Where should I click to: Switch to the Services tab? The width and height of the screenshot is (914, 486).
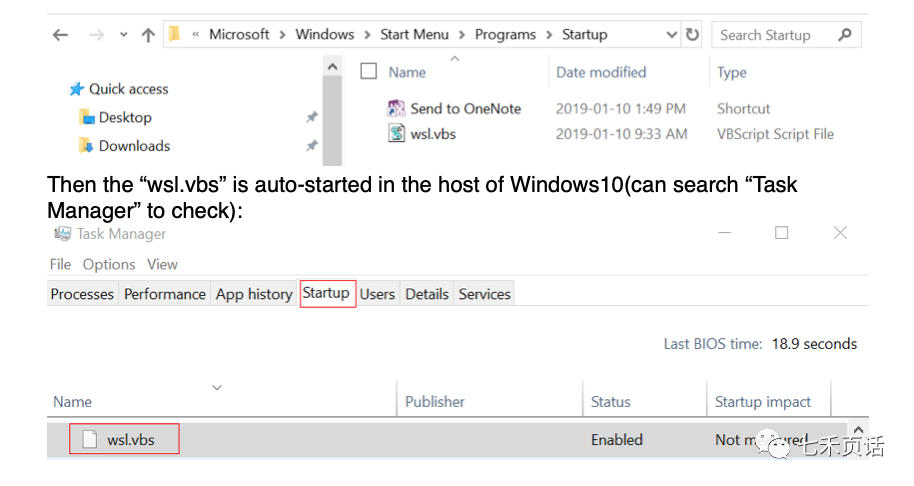click(x=484, y=294)
